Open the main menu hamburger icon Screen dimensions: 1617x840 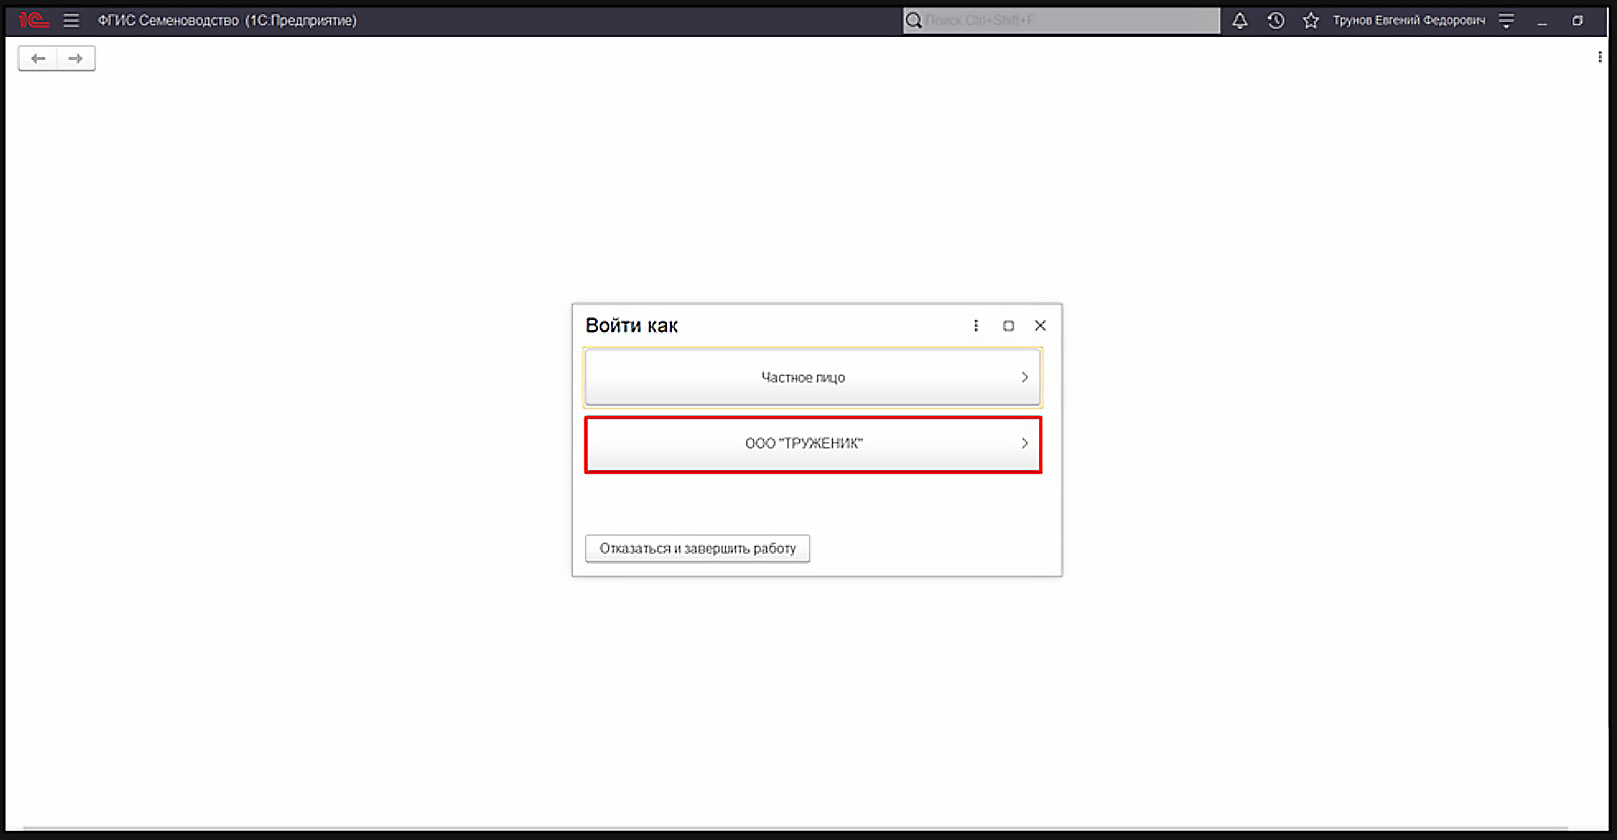[71, 20]
